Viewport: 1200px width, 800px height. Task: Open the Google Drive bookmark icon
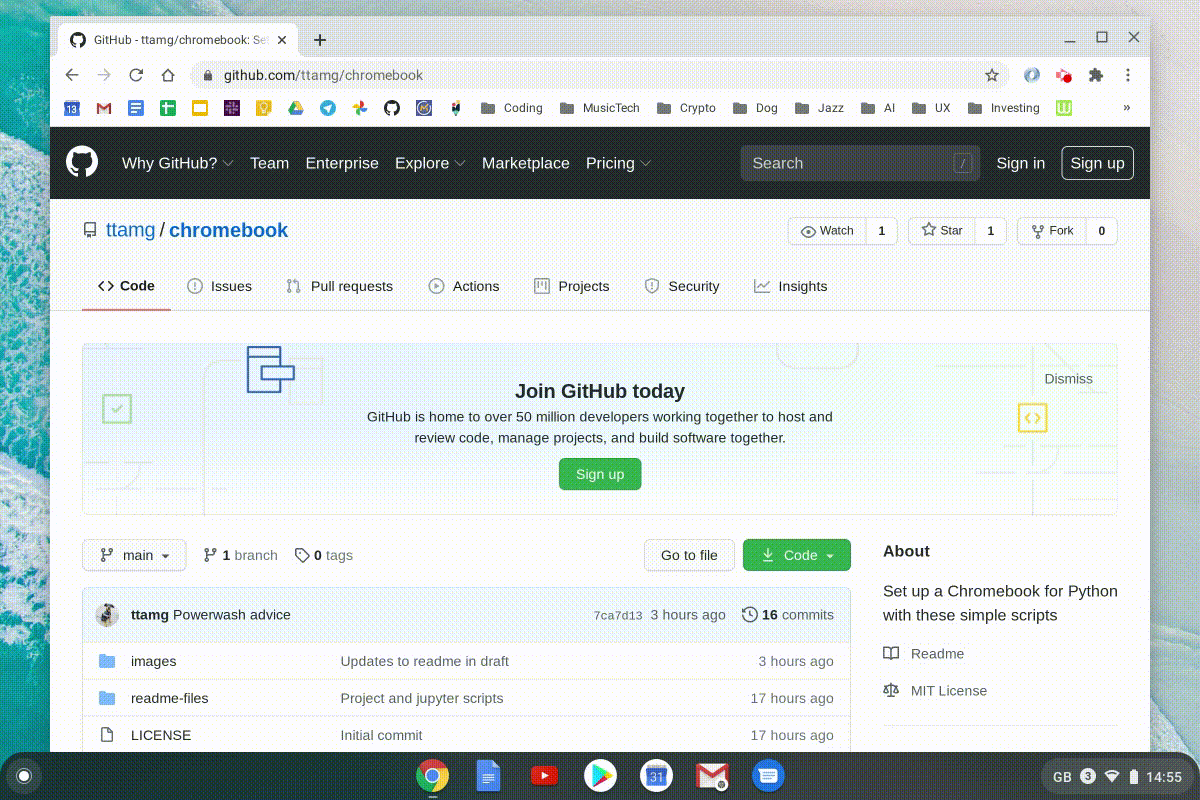click(296, 108)
